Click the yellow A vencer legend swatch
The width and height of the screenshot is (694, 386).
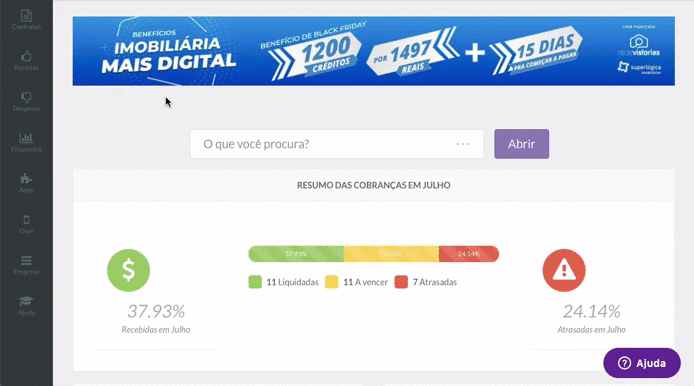coord(332,282)
